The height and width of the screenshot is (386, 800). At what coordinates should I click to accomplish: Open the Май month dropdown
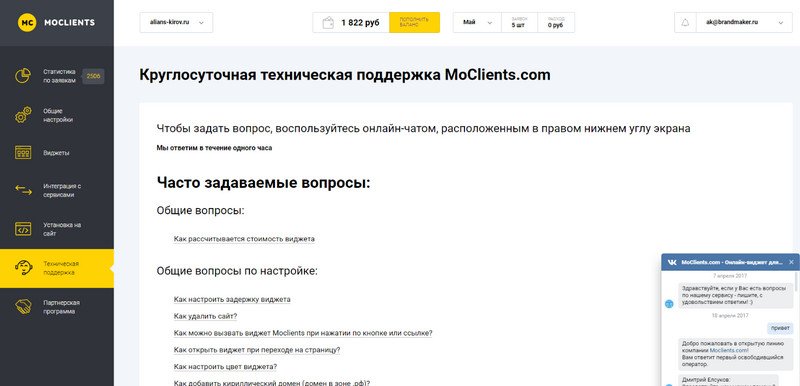(477, 22)
